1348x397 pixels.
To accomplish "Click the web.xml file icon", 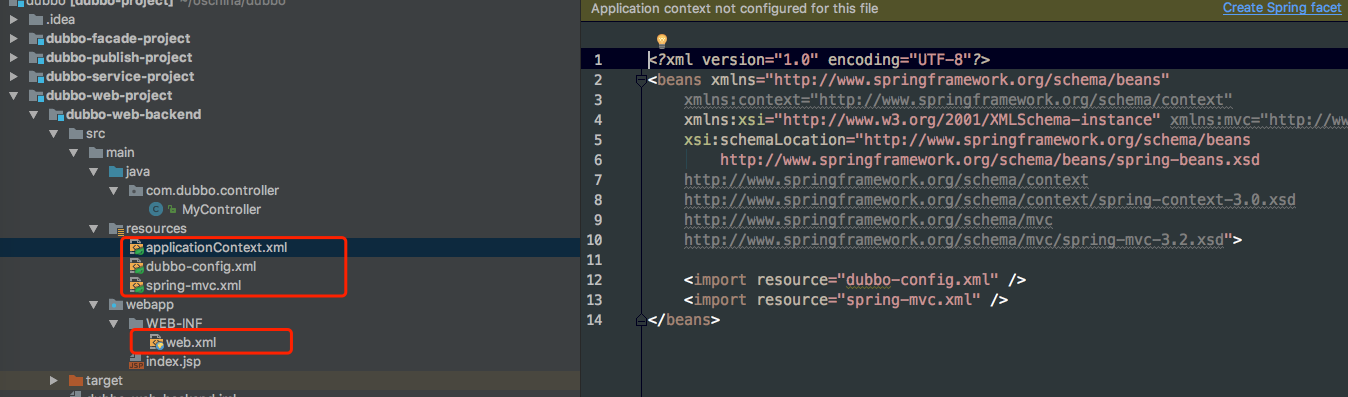I will pyautogui.click(x=156, y=343).
